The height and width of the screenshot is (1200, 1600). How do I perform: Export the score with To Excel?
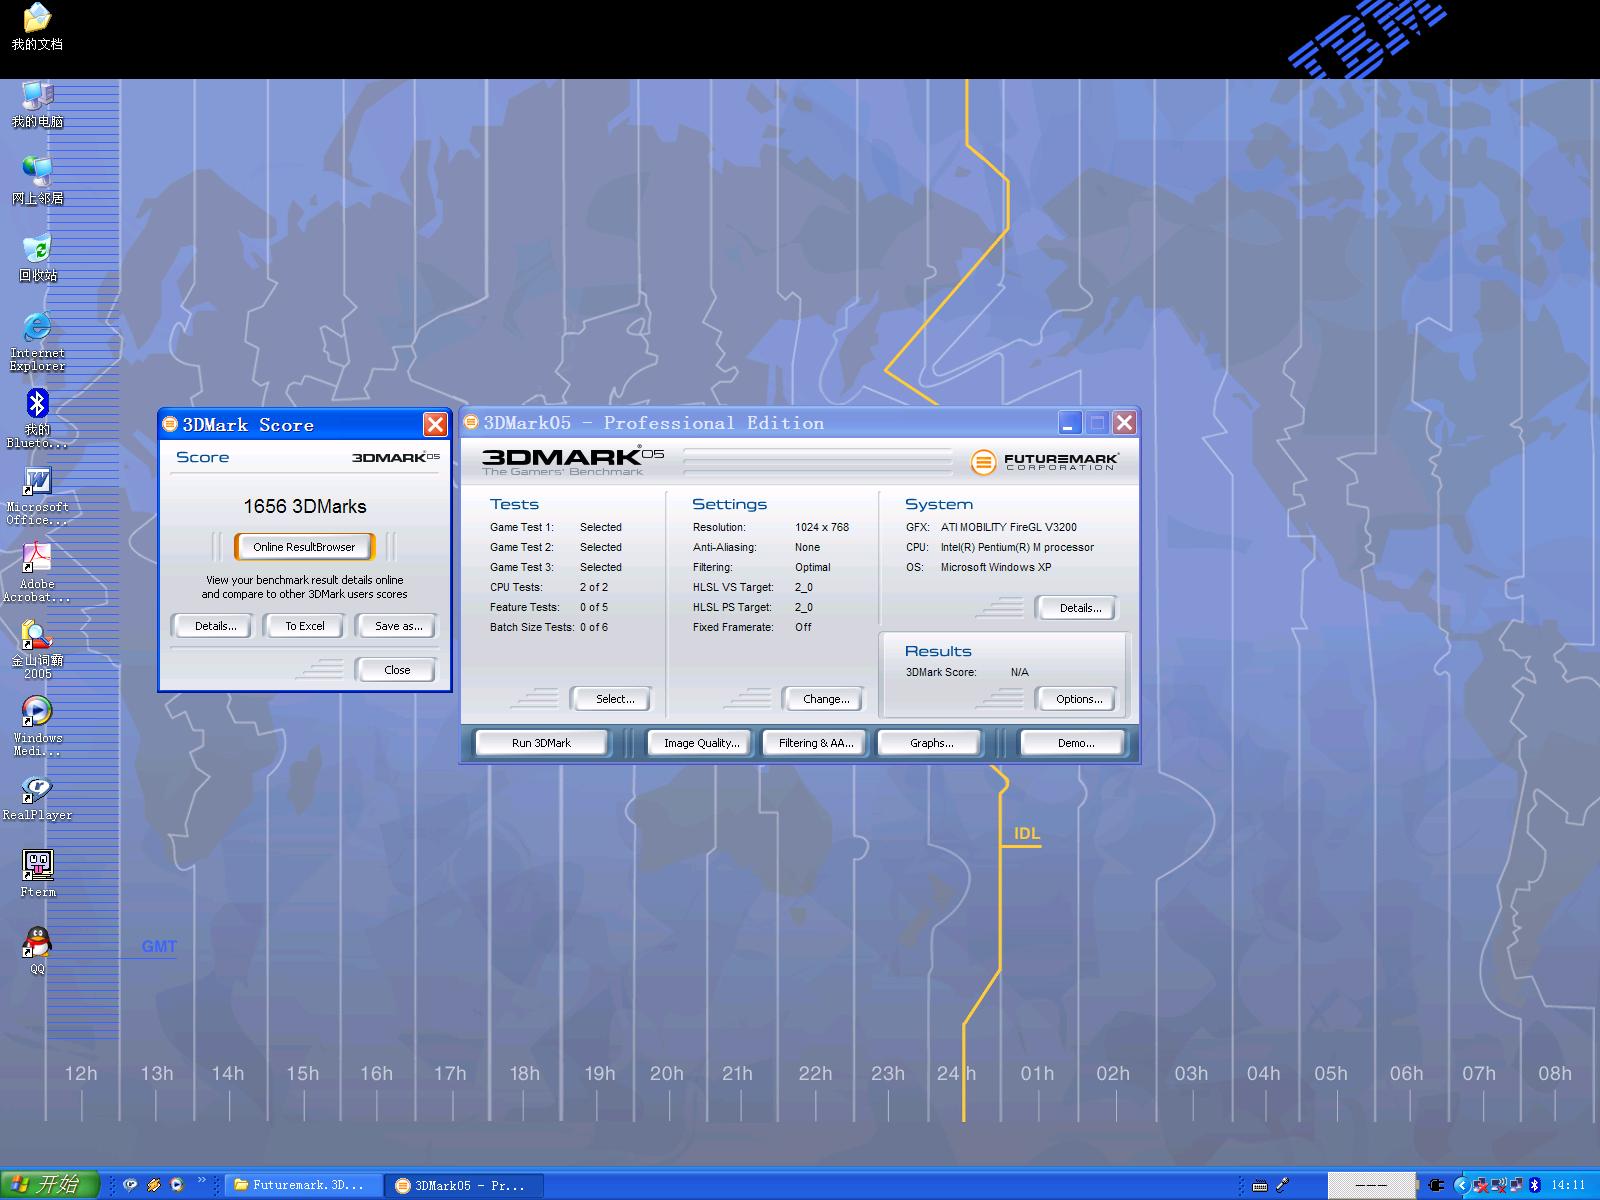coord(305,626)
